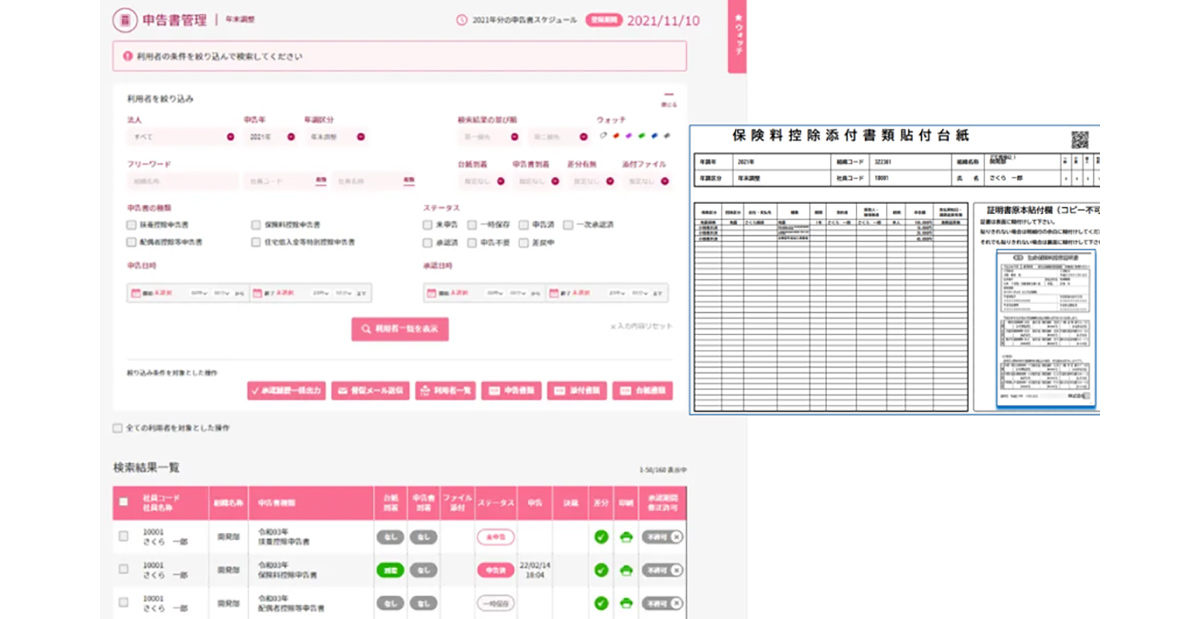1200x619 pixels.
Task: Click the 保険料控除添付書類貼付台紙 document preview
Action: (894, 269)
